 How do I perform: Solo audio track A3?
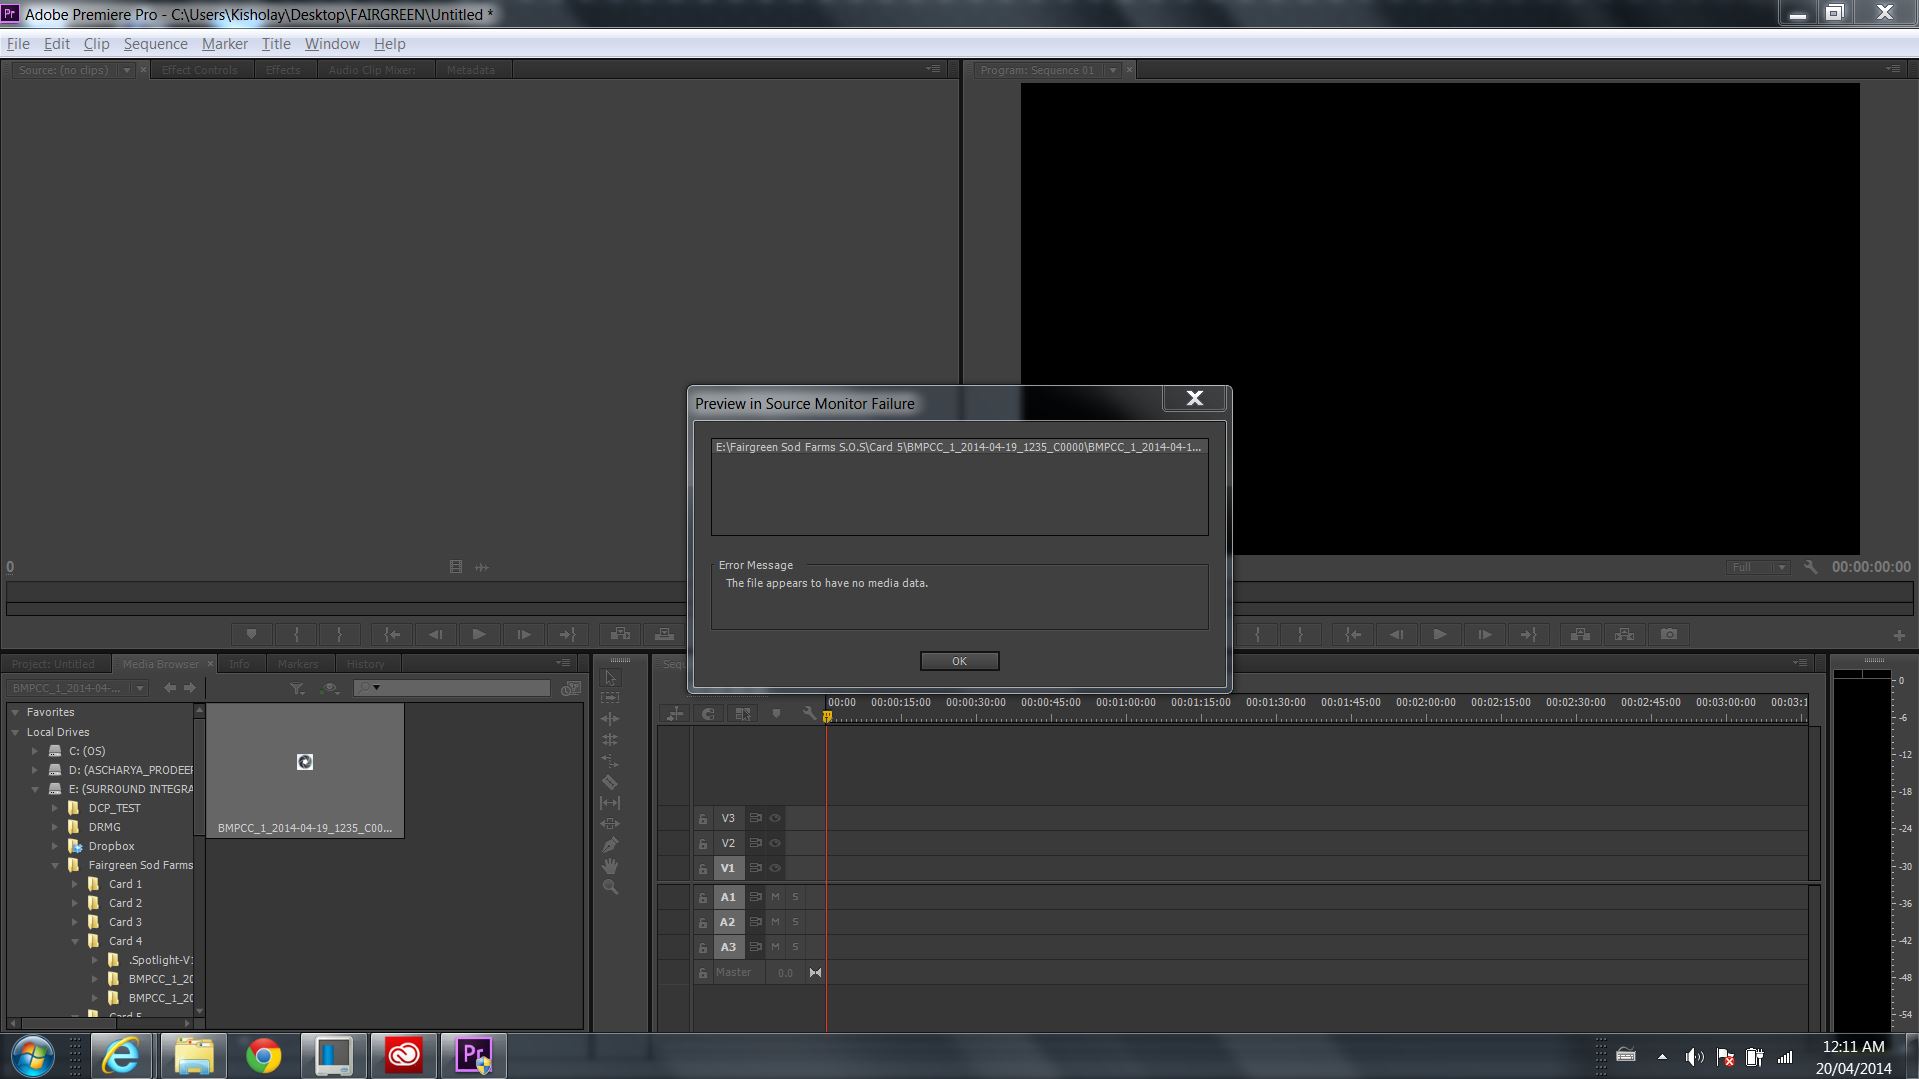(796, 947)
